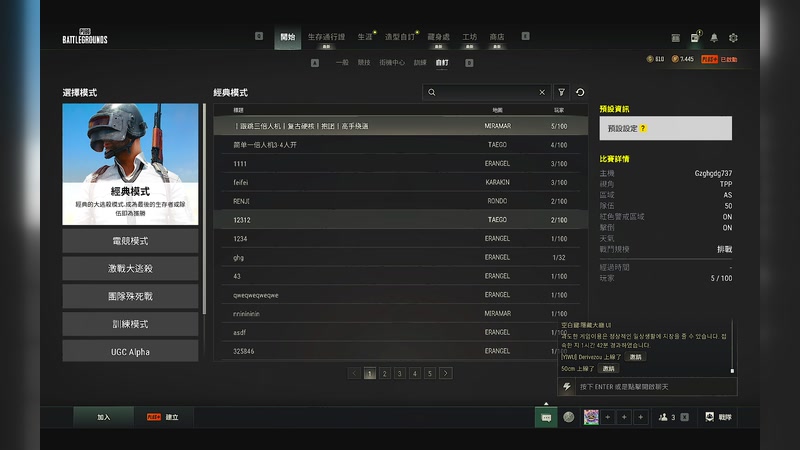This screenshot has width=800, height=450.
Task: Click 邀請 next to 50cm
Action: pyautogui.click(x=608, y=368)
